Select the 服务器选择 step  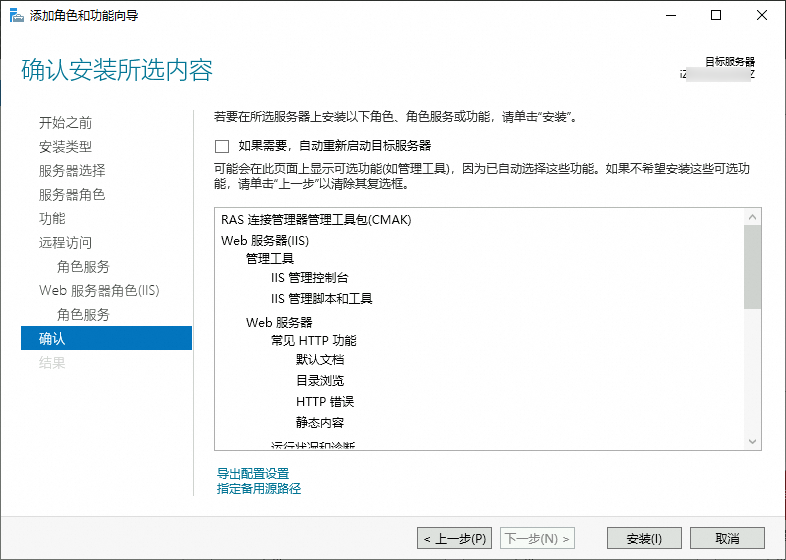point(72,171)
